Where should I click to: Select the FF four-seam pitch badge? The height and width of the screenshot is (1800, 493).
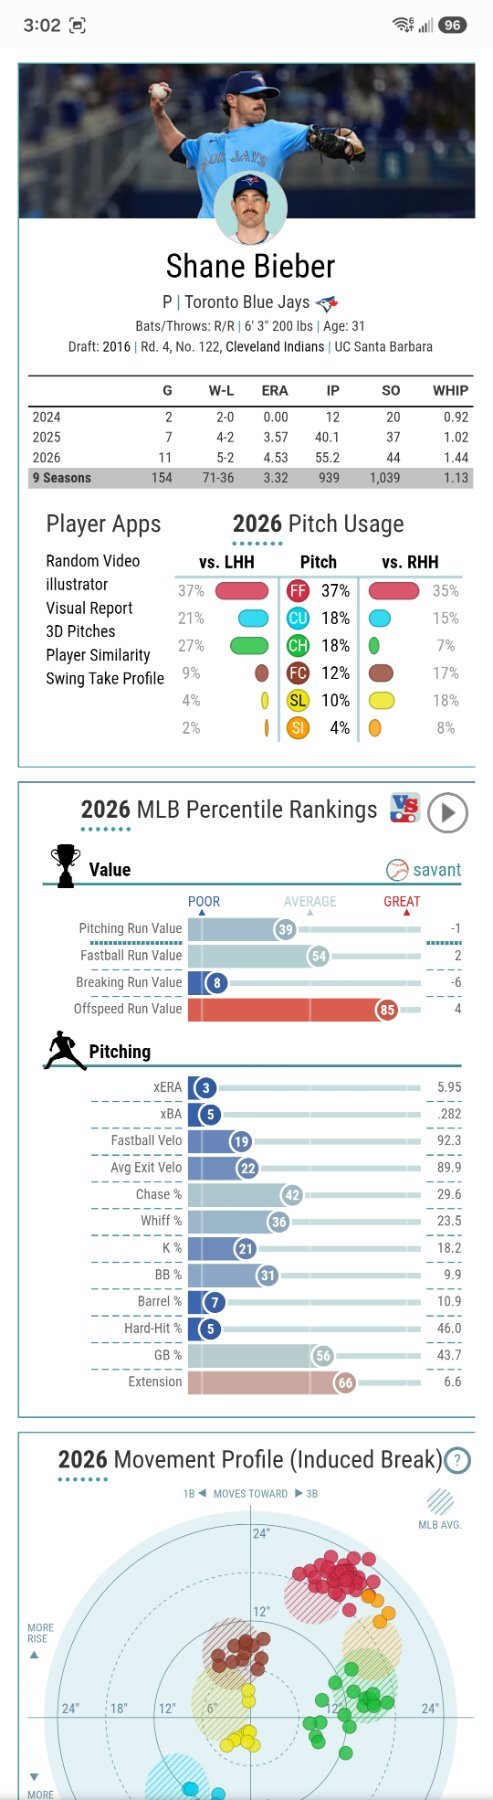click(x=297, y=591)
